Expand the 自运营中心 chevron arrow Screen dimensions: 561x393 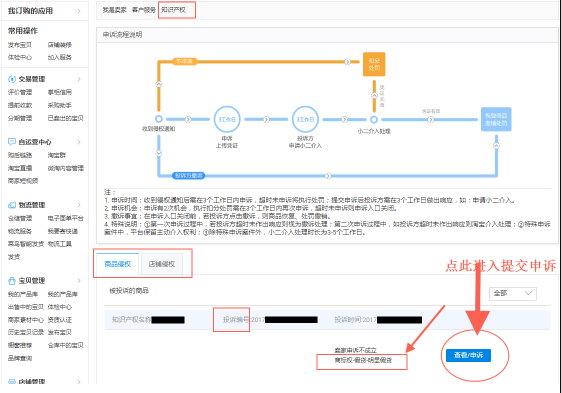point(79,142)
